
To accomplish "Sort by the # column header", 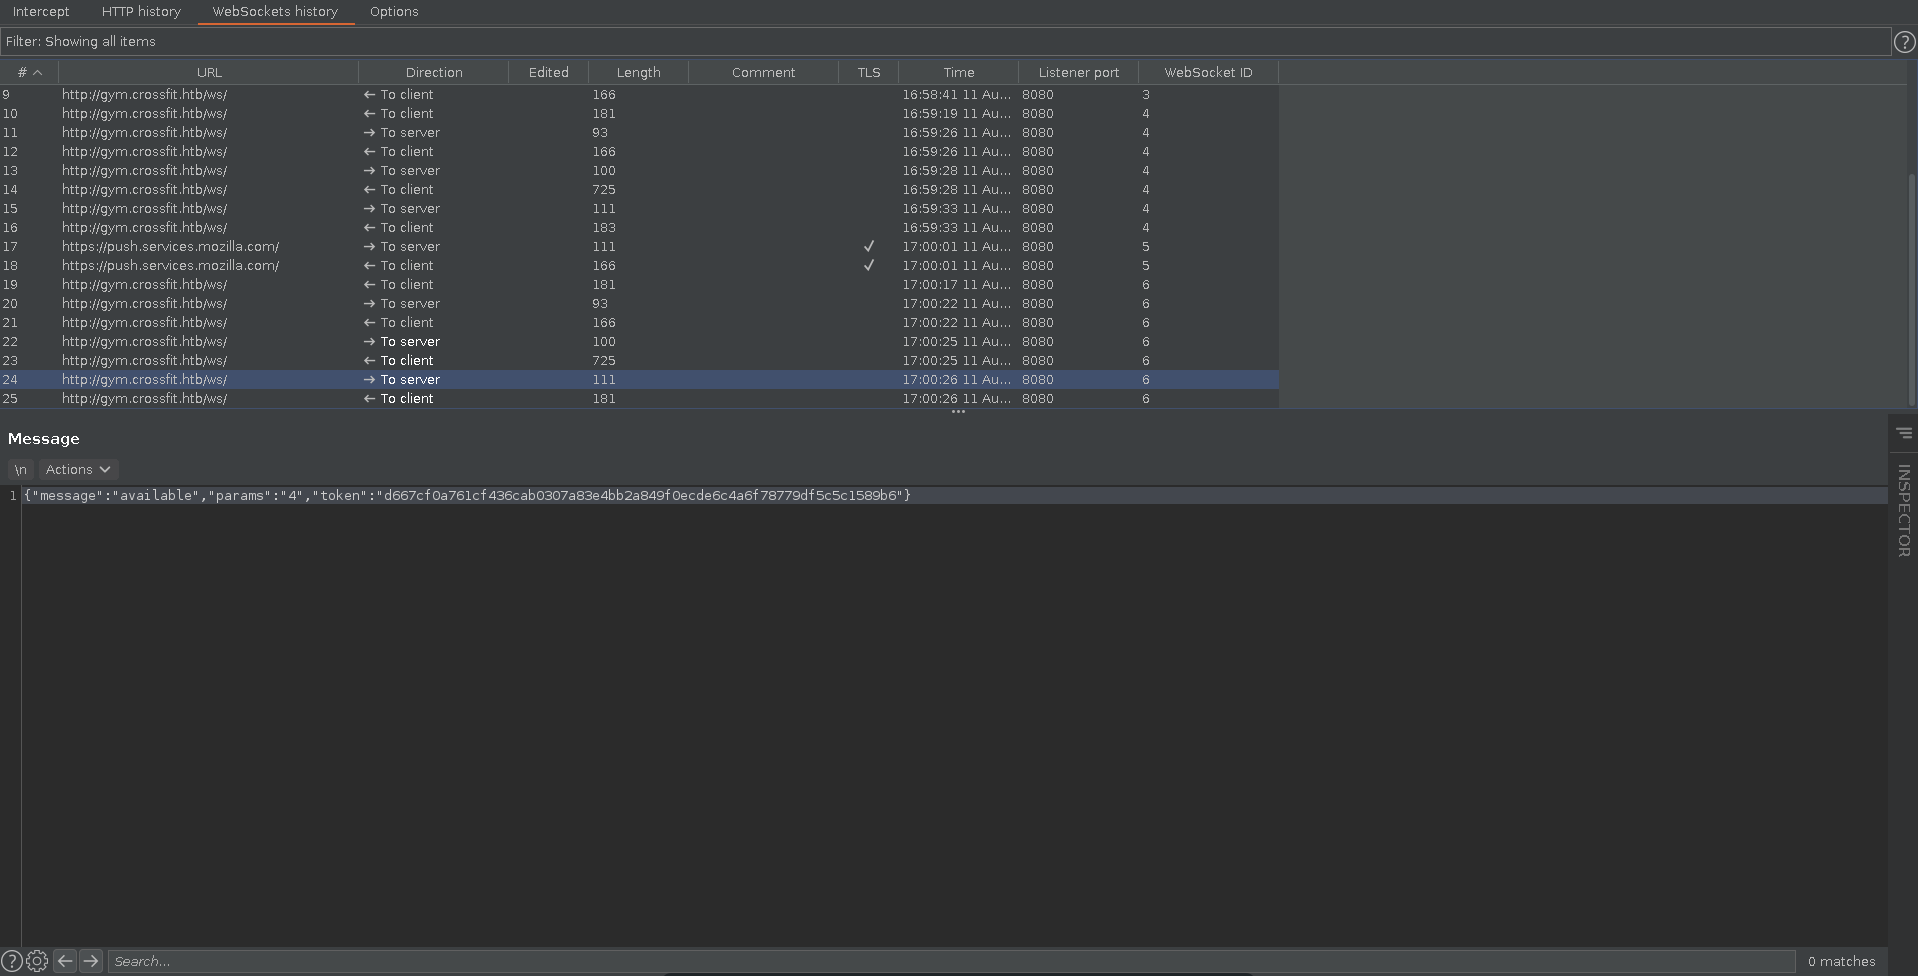I will 29,73.
